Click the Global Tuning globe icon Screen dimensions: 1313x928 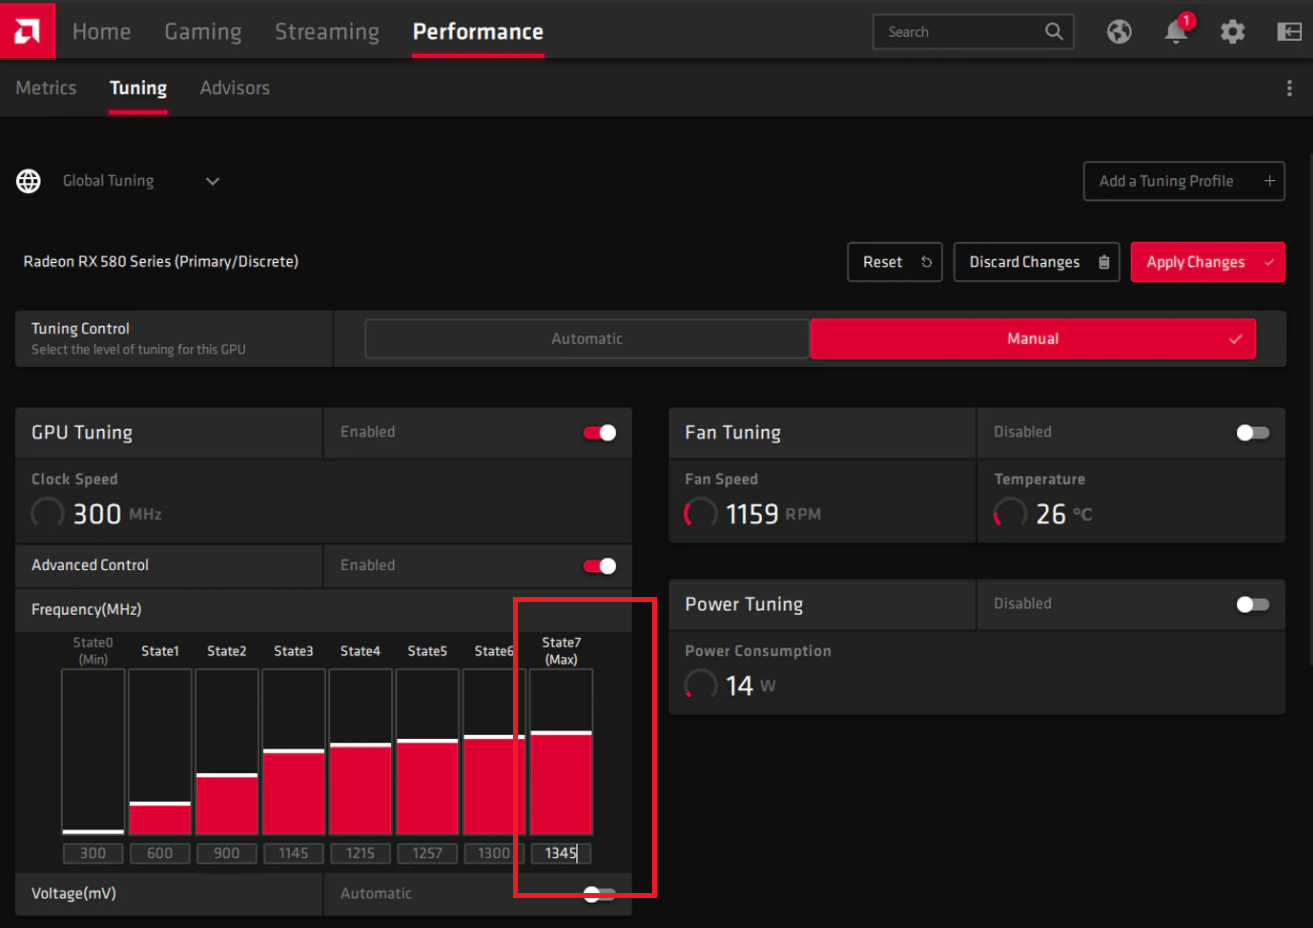pyautogui.click(x=28, y=181)
